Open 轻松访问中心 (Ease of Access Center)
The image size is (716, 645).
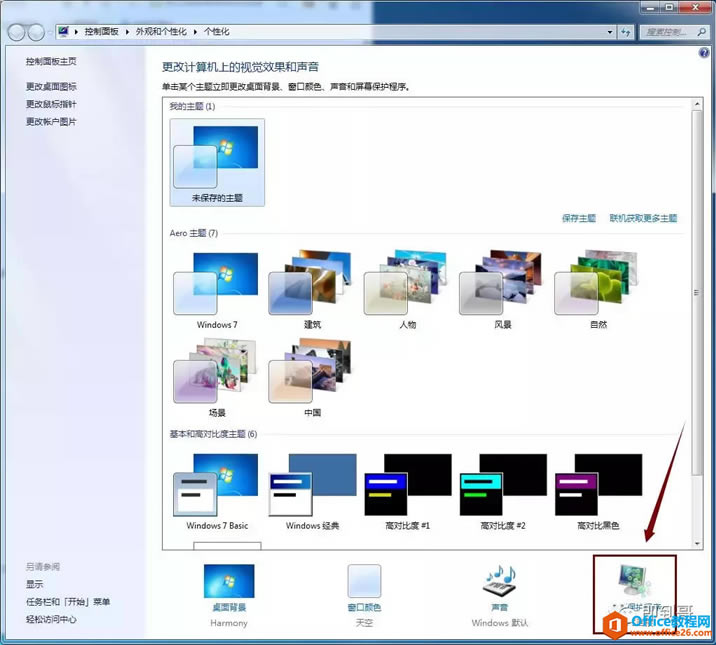tap(51, 619)
